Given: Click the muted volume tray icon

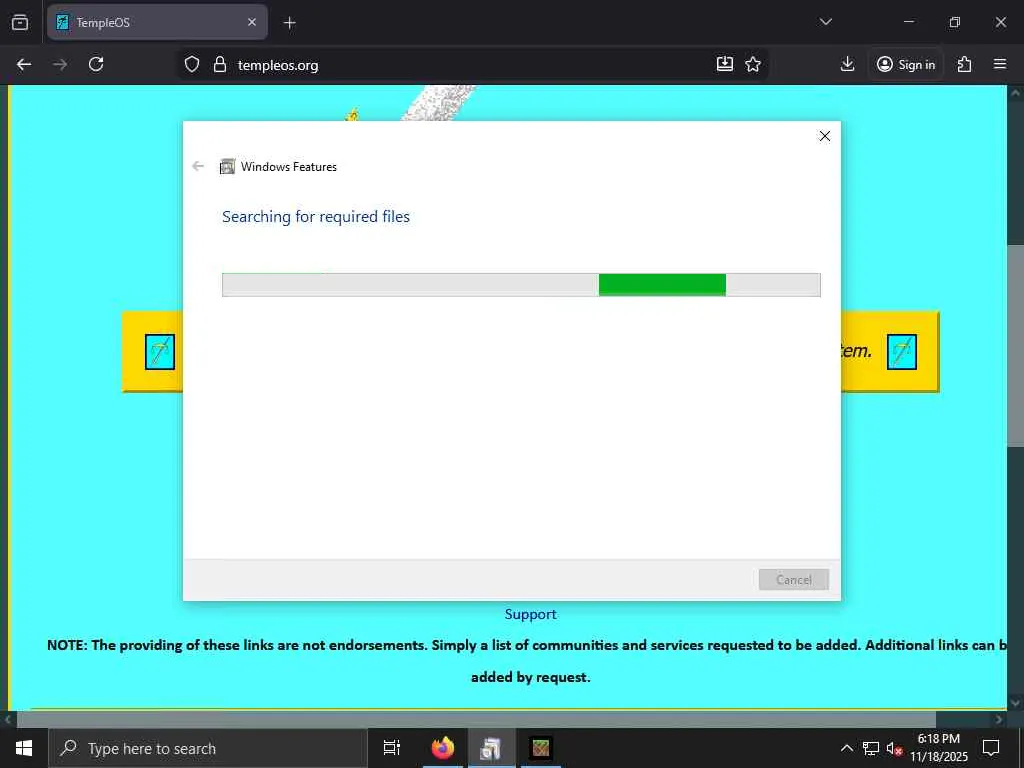Looking at the screenshot, I should tap(894, 748).
